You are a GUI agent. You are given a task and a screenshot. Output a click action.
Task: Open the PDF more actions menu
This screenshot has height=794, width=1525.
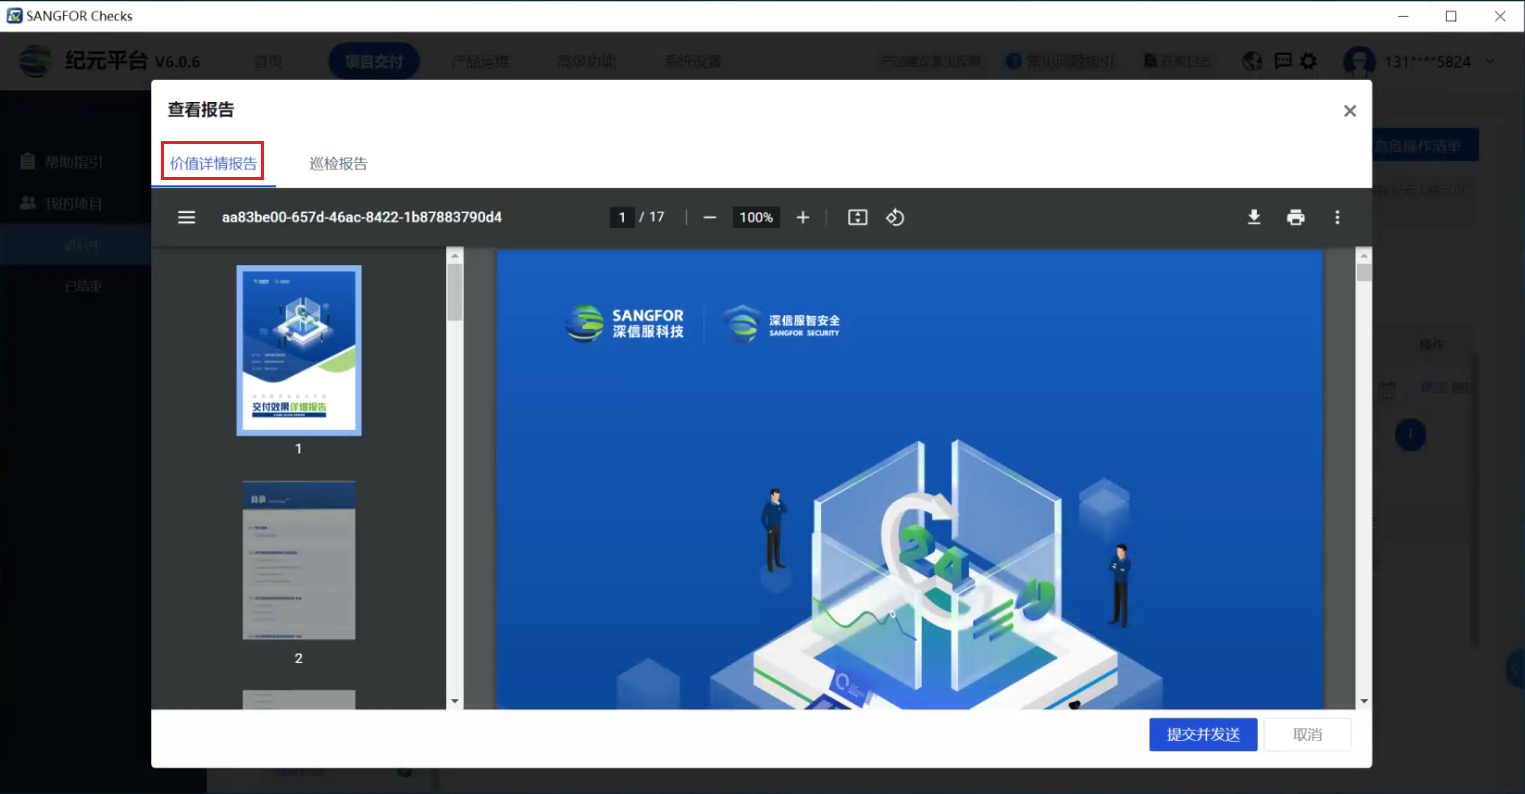pos(1337,217)
